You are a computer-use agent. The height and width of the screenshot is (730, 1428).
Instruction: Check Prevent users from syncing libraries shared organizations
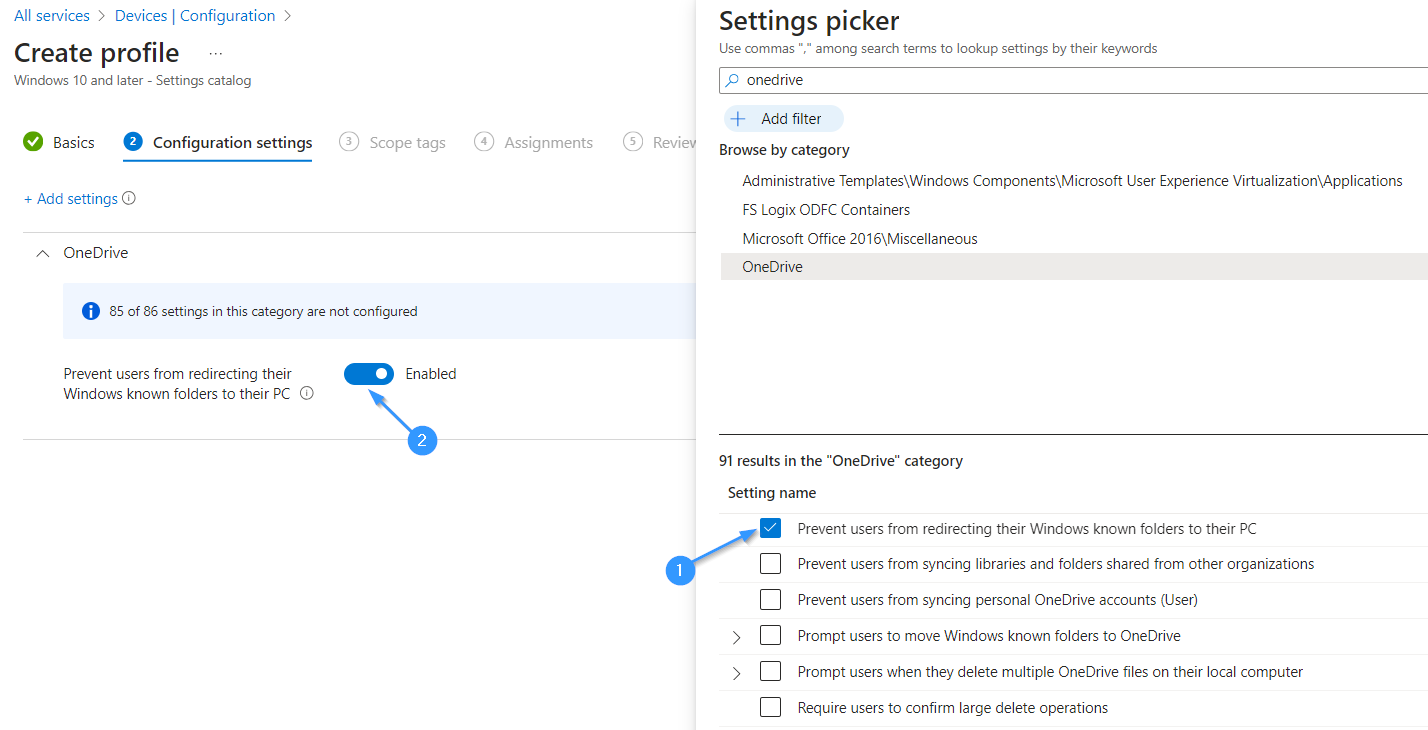pyautogui.click(x=770, y=564)
